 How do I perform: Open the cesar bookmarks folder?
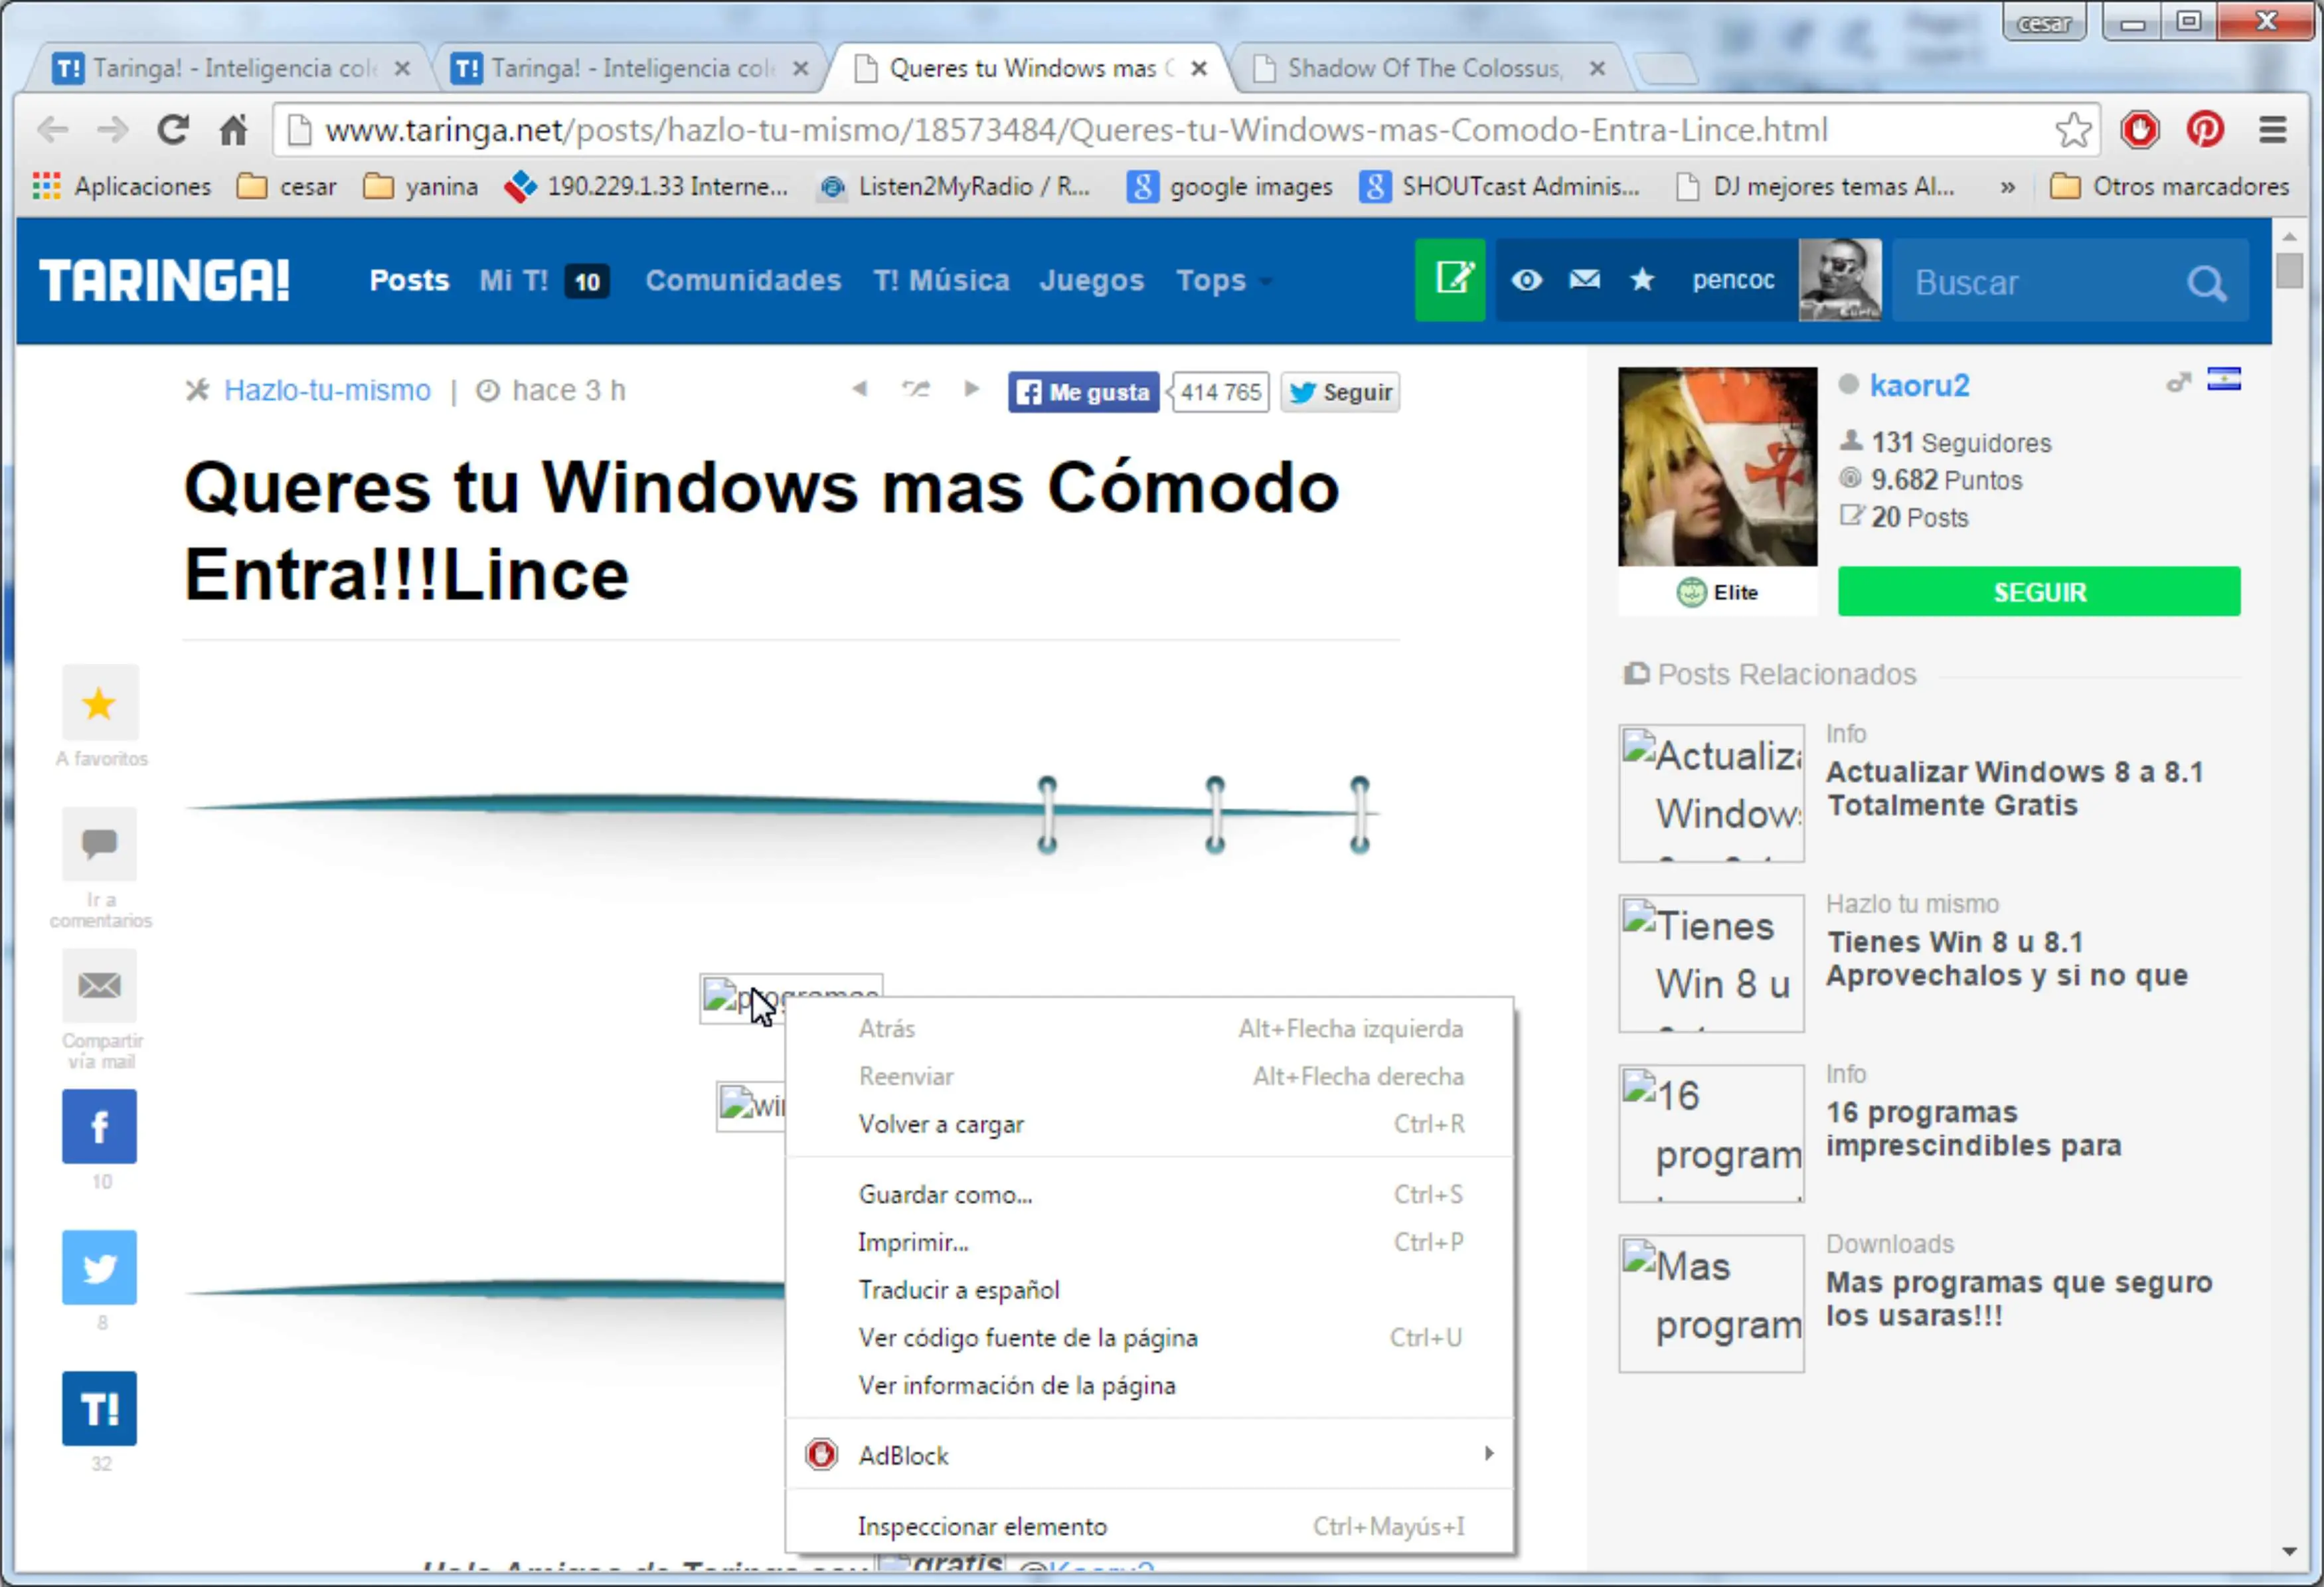pyautogui.click(x=287, y=186)
